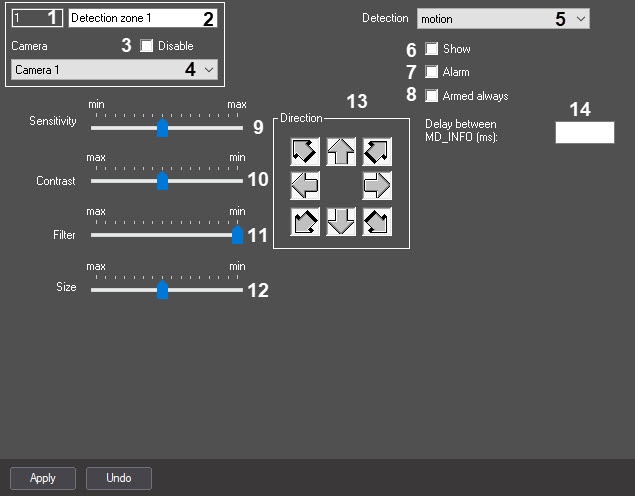Open the Camera 1 dropdown
Image resolution: width=635 pixels, height=496 pixels.
click(114, 70)
